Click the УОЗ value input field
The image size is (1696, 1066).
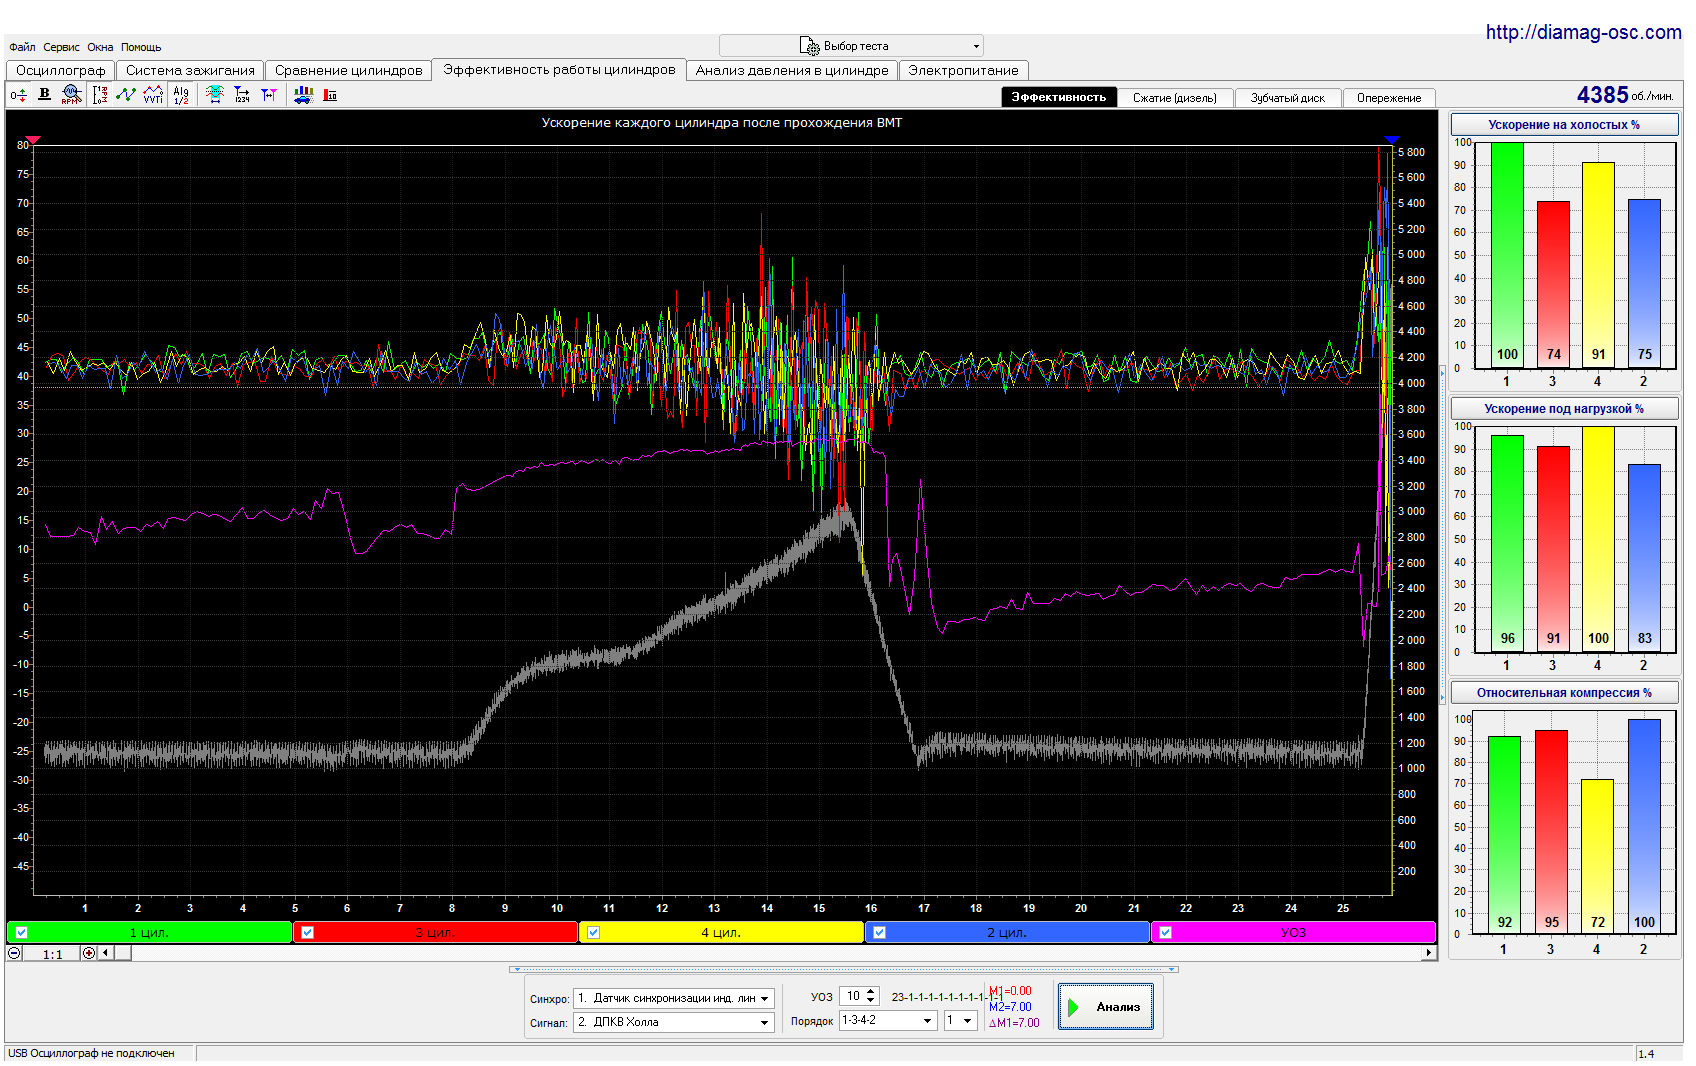pyautogui.click(x=852, y=996)
